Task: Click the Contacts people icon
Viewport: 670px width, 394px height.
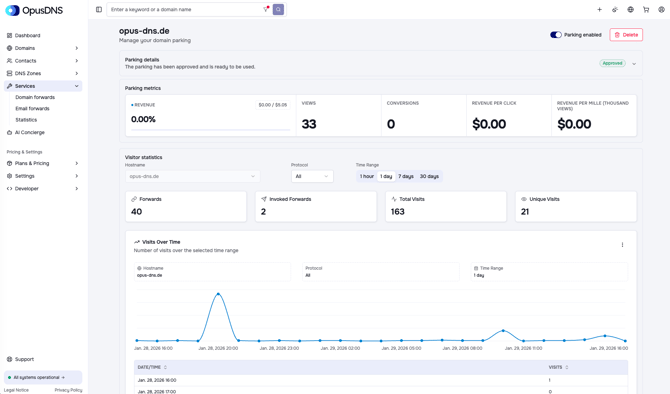Action: (9, 61)
